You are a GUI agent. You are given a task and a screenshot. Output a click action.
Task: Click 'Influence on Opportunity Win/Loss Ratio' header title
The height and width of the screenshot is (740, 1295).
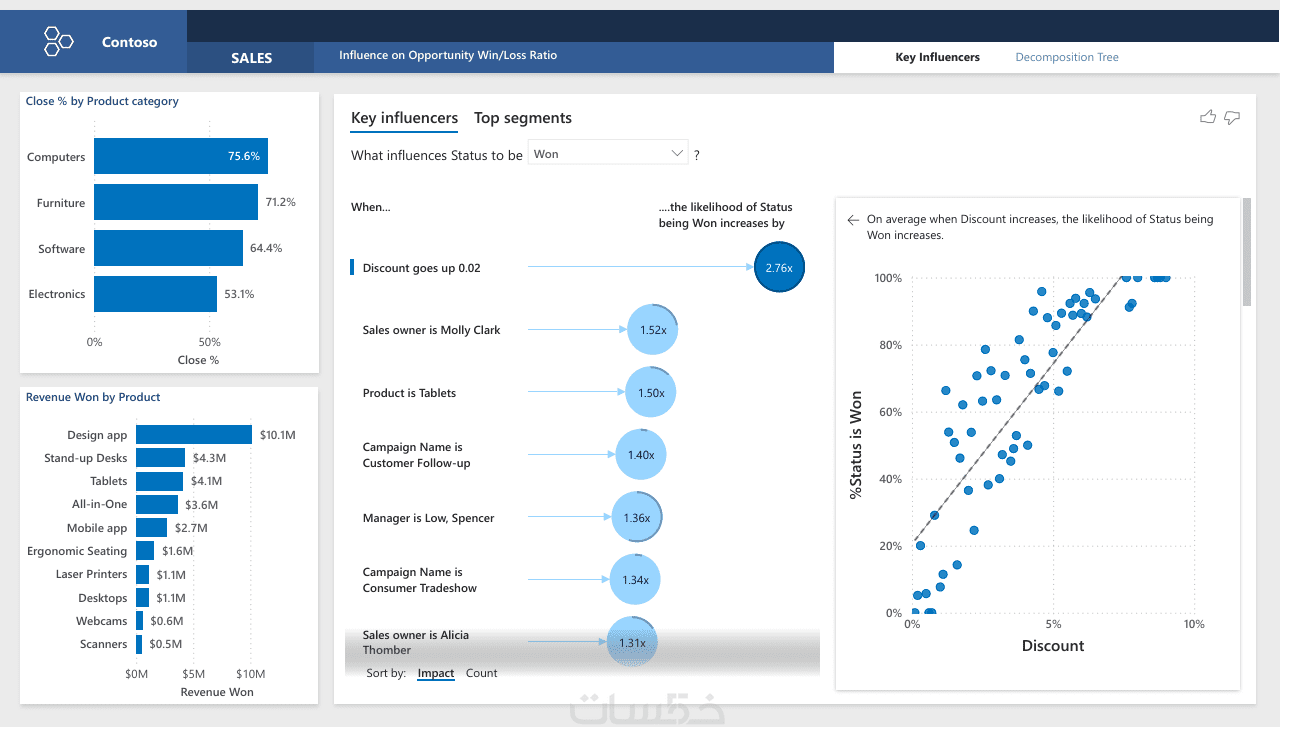448,56
